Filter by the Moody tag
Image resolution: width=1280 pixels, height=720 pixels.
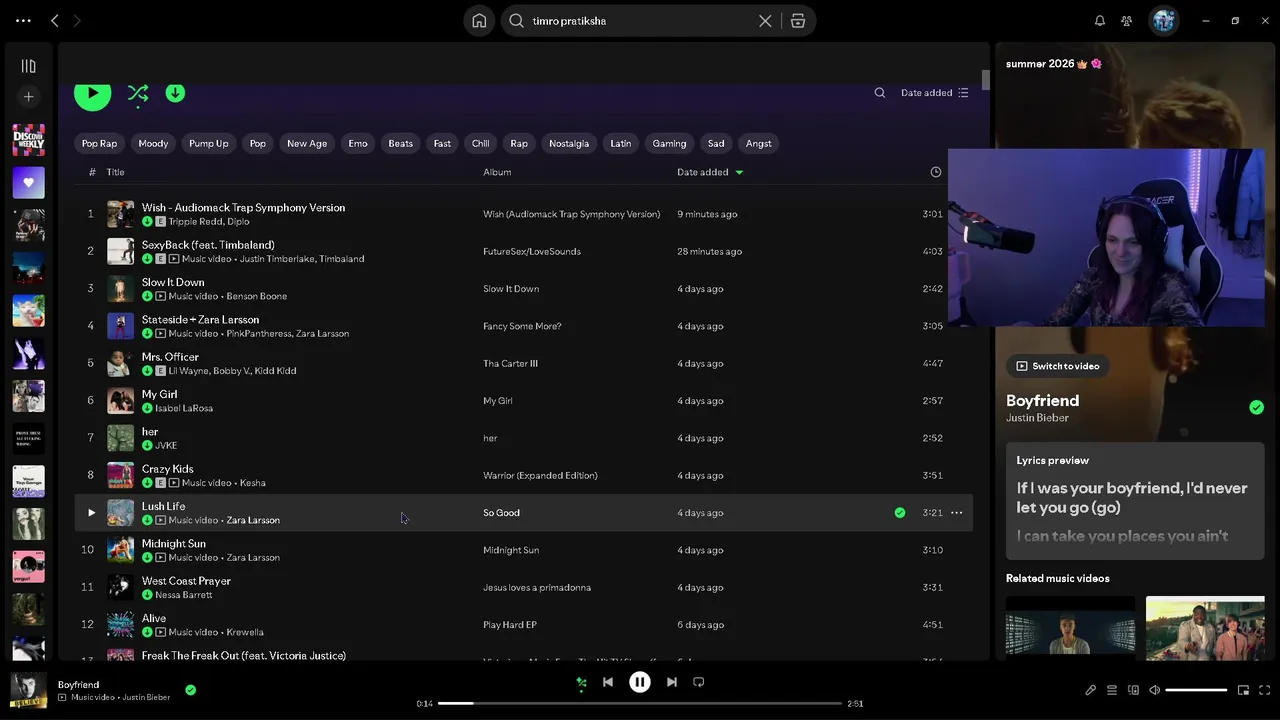pos(153,143)
